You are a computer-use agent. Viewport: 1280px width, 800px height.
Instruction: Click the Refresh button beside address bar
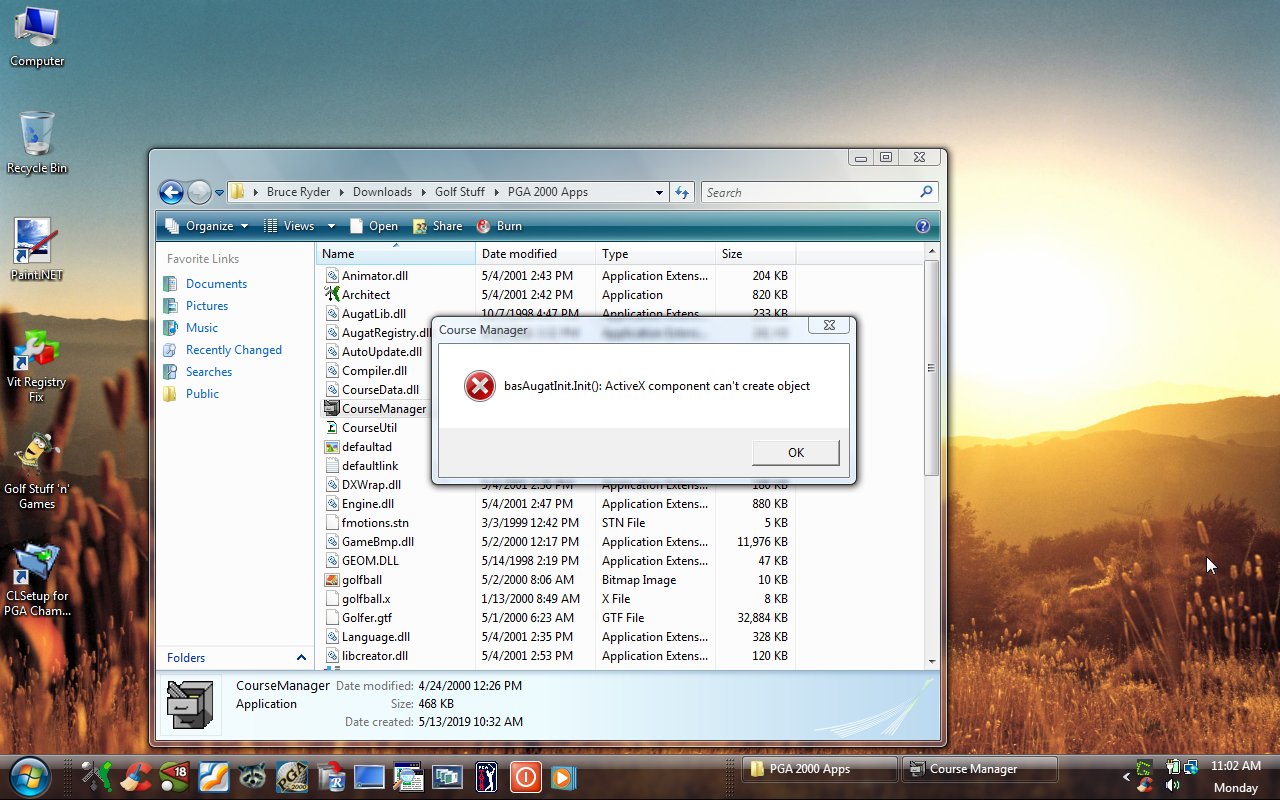point(682,193)
